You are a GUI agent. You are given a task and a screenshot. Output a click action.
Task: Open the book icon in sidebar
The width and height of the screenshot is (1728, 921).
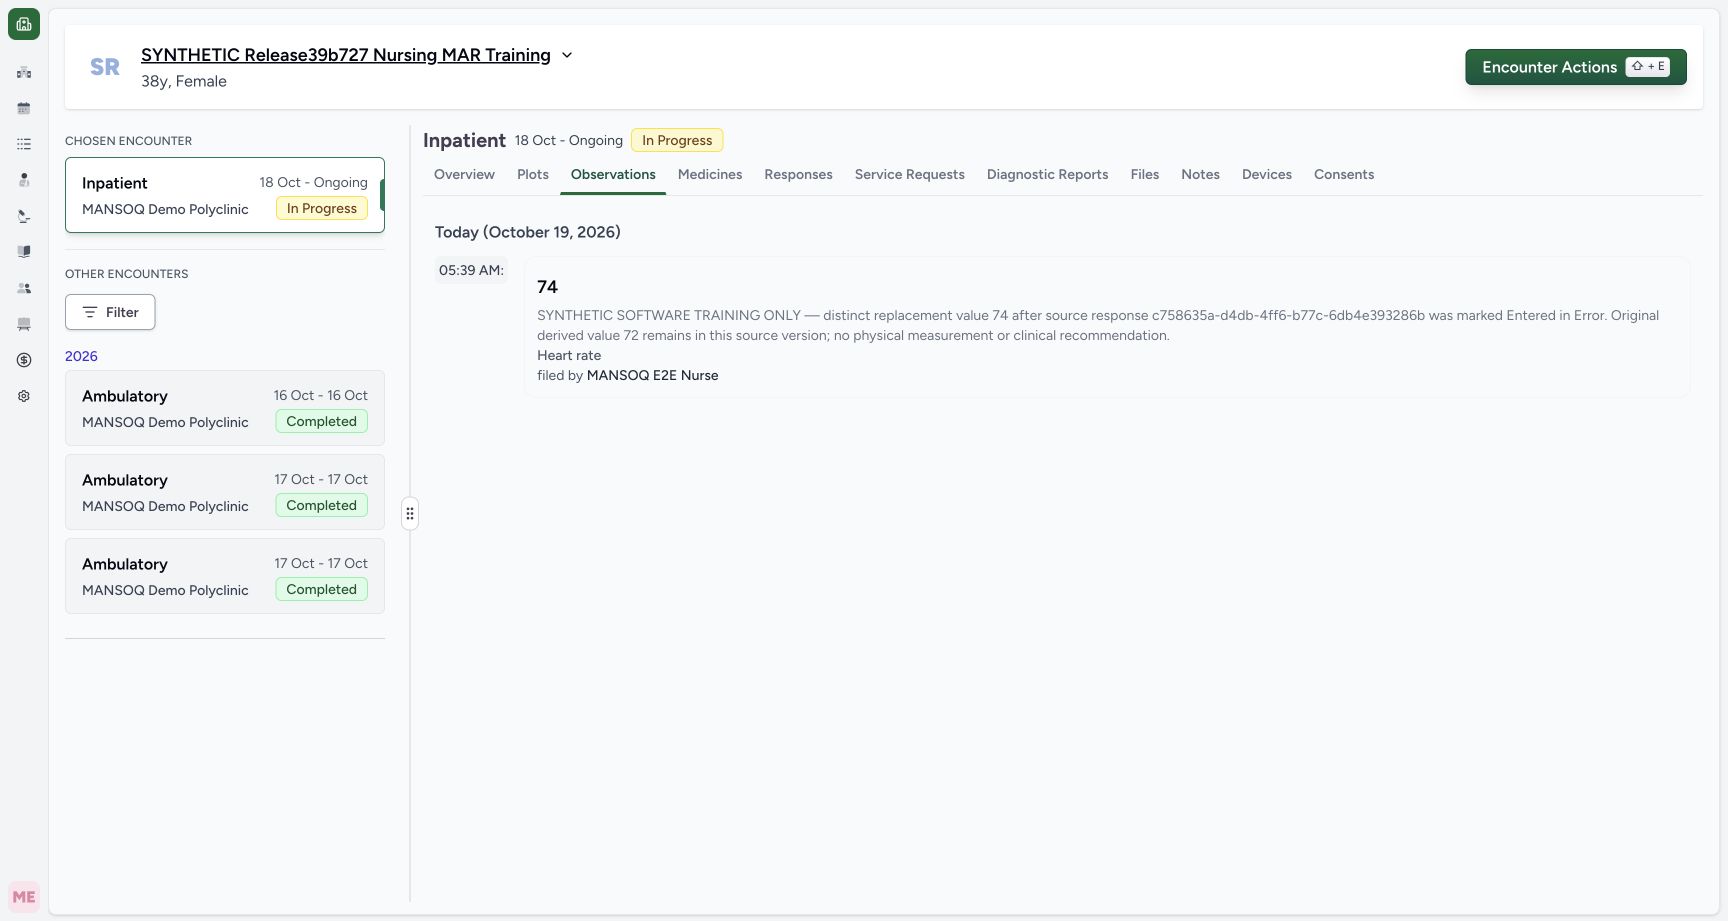point(24,252)
